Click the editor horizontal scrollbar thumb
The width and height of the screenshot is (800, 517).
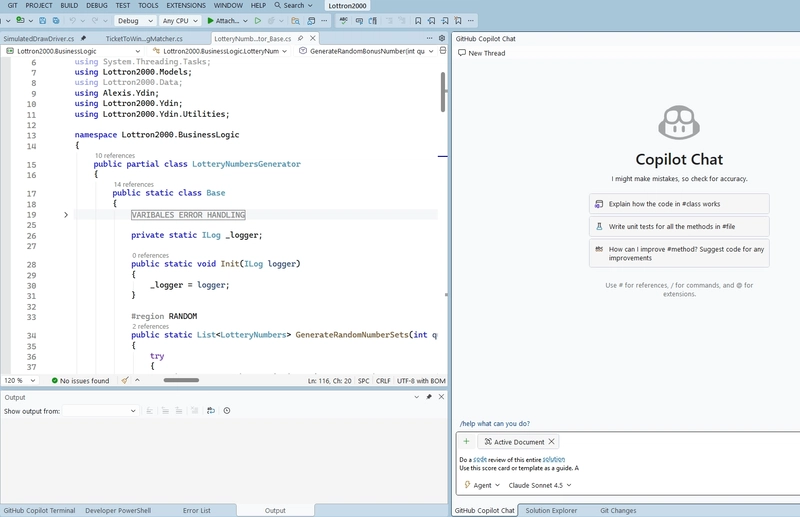coord(181,380)
